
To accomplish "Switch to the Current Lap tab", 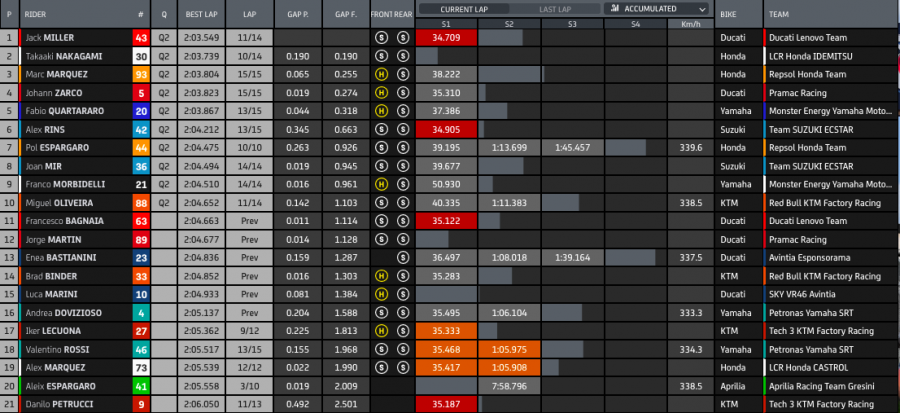I will pos(464,9).
